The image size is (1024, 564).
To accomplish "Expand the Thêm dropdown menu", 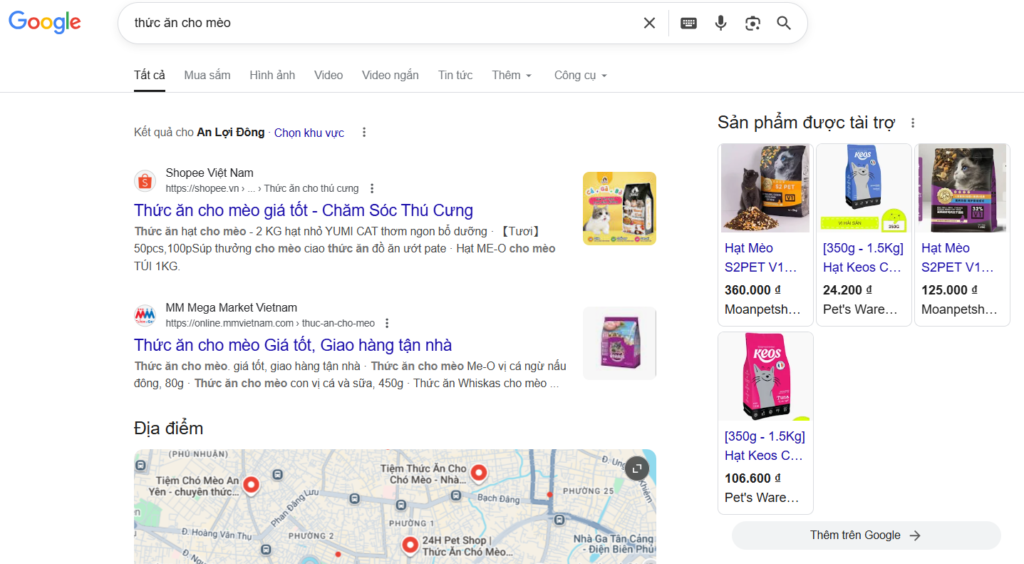I will click(x=511, y=75).
